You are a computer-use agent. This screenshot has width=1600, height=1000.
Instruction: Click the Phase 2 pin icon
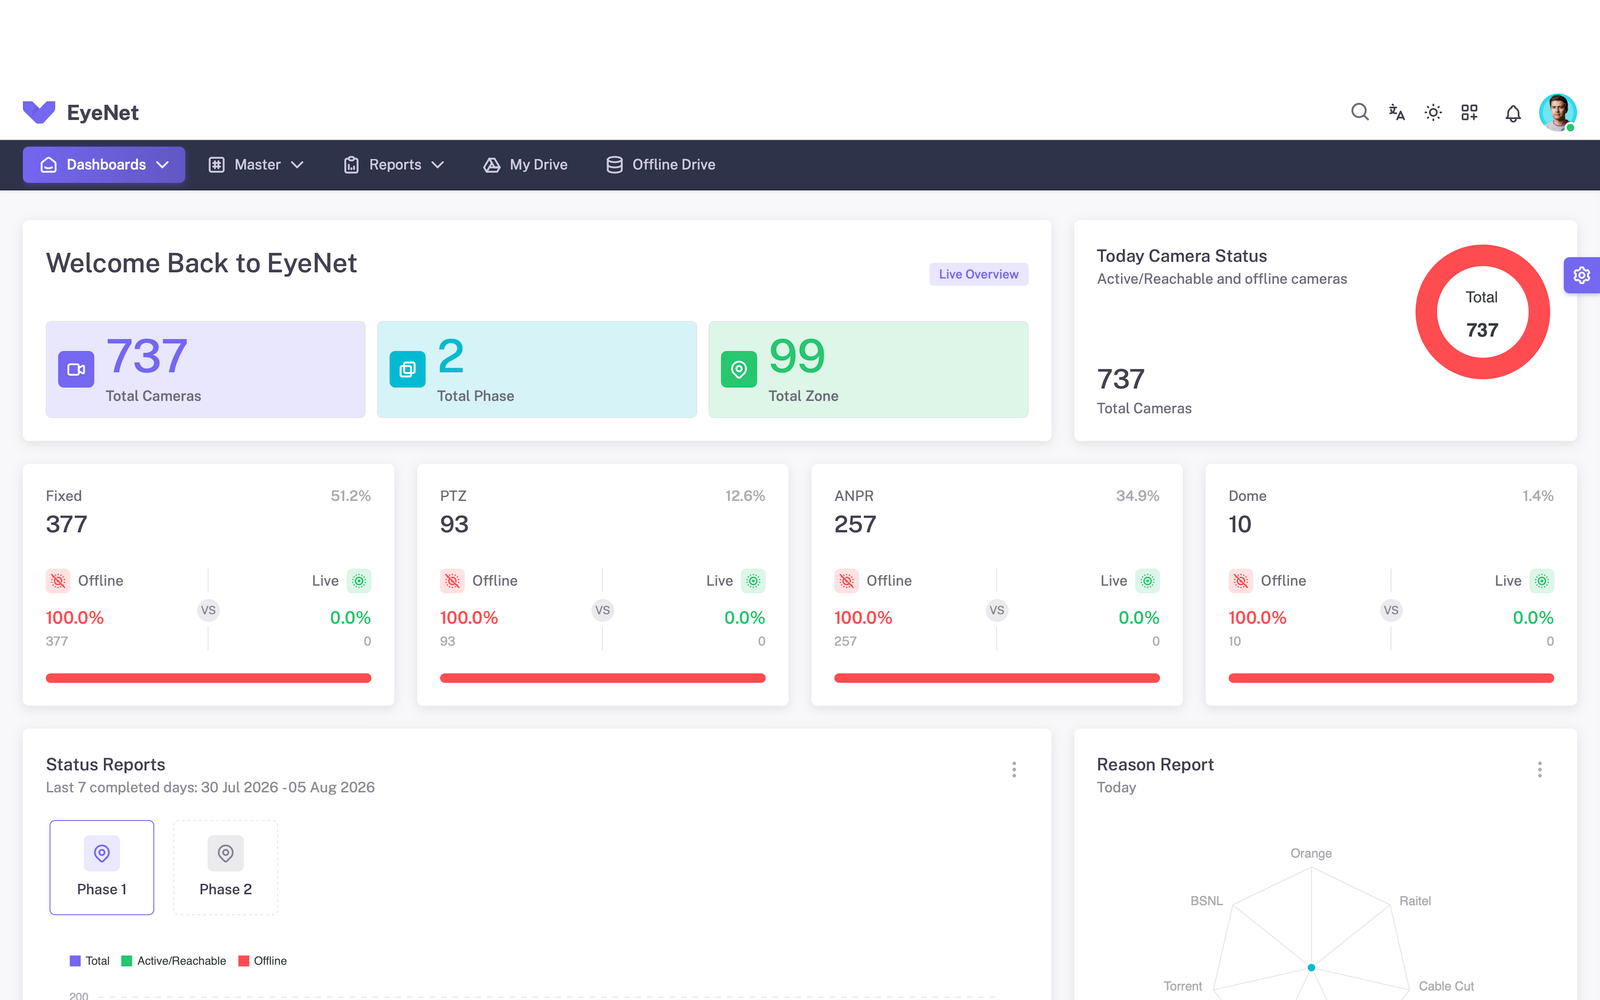226,853
